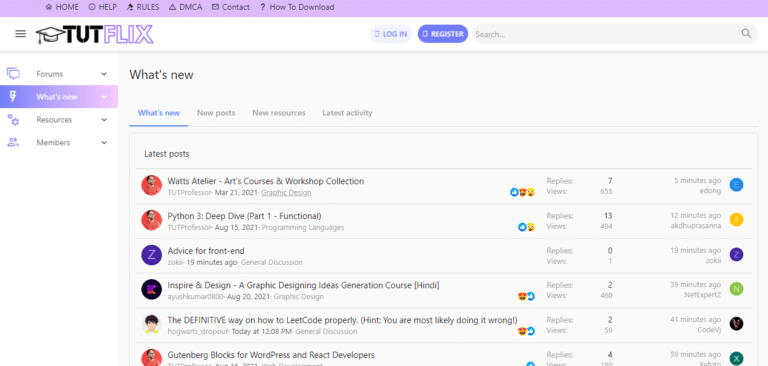Expand the Forums sidebar chevron
This screenshot has width=768, height=366.
104,74
